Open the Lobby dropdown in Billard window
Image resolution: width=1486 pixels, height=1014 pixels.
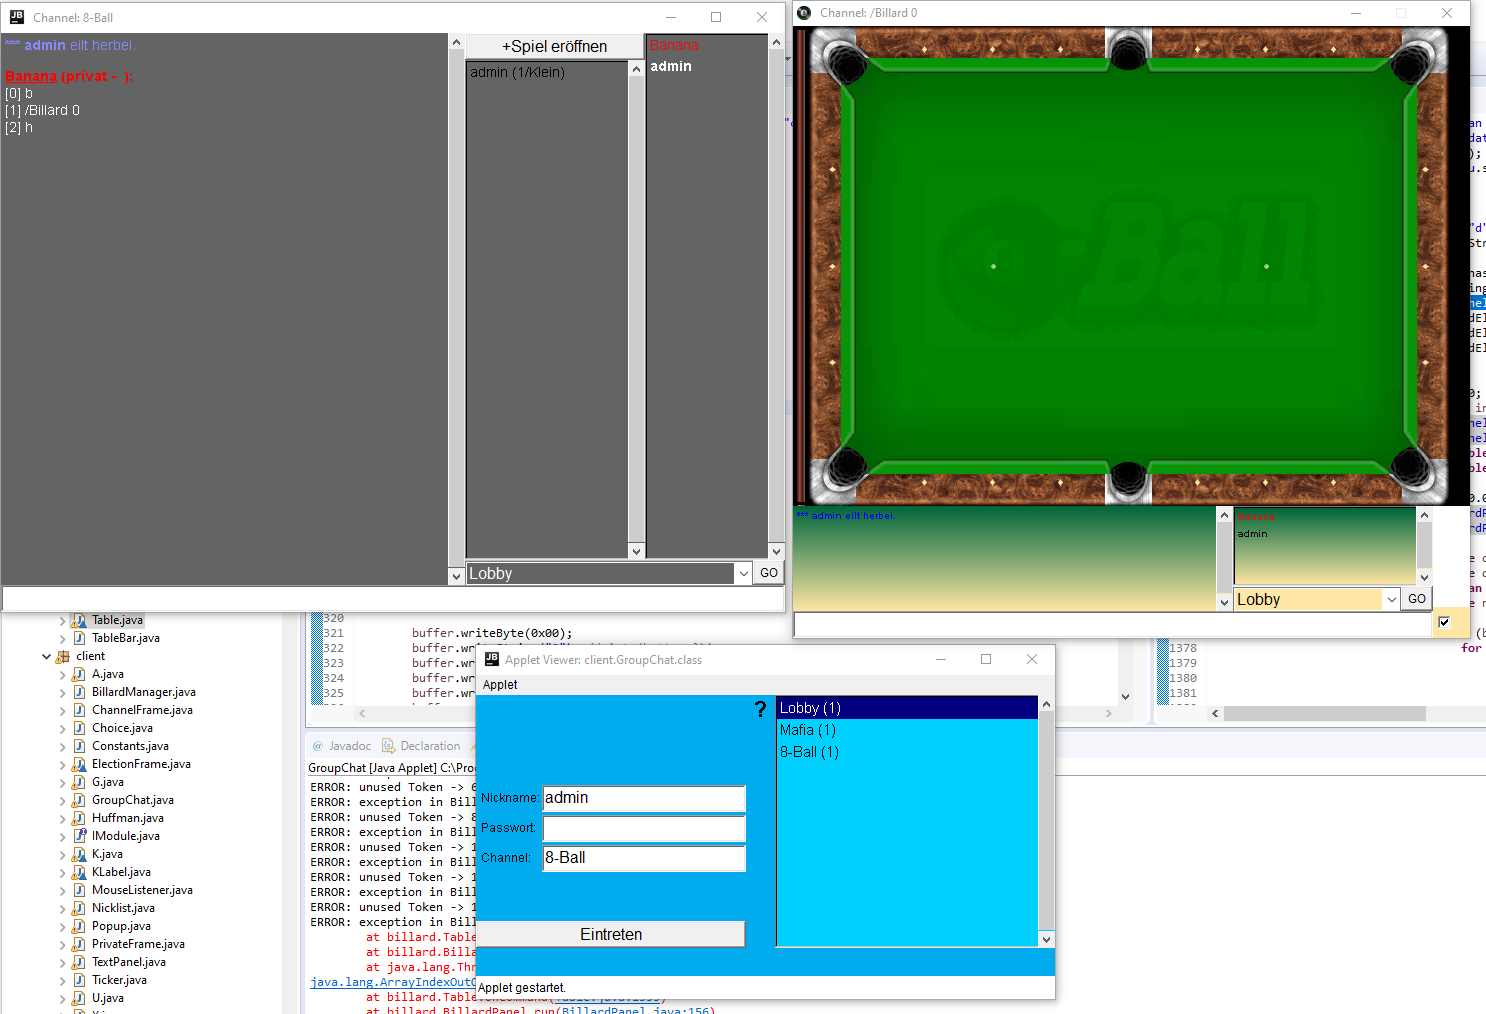coord(1391,600)
